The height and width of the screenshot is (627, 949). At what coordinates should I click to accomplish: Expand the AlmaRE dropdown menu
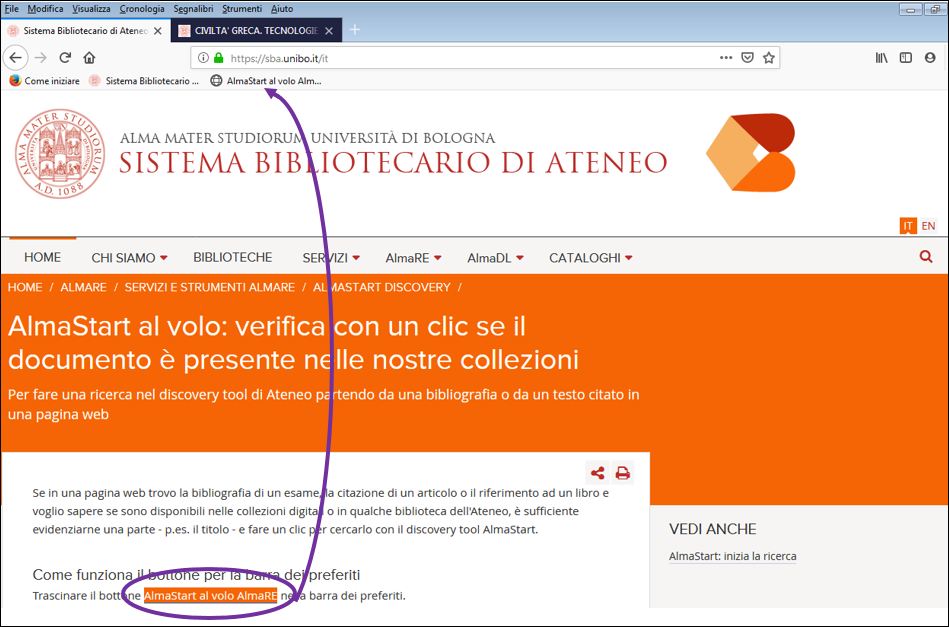[412, 258]
